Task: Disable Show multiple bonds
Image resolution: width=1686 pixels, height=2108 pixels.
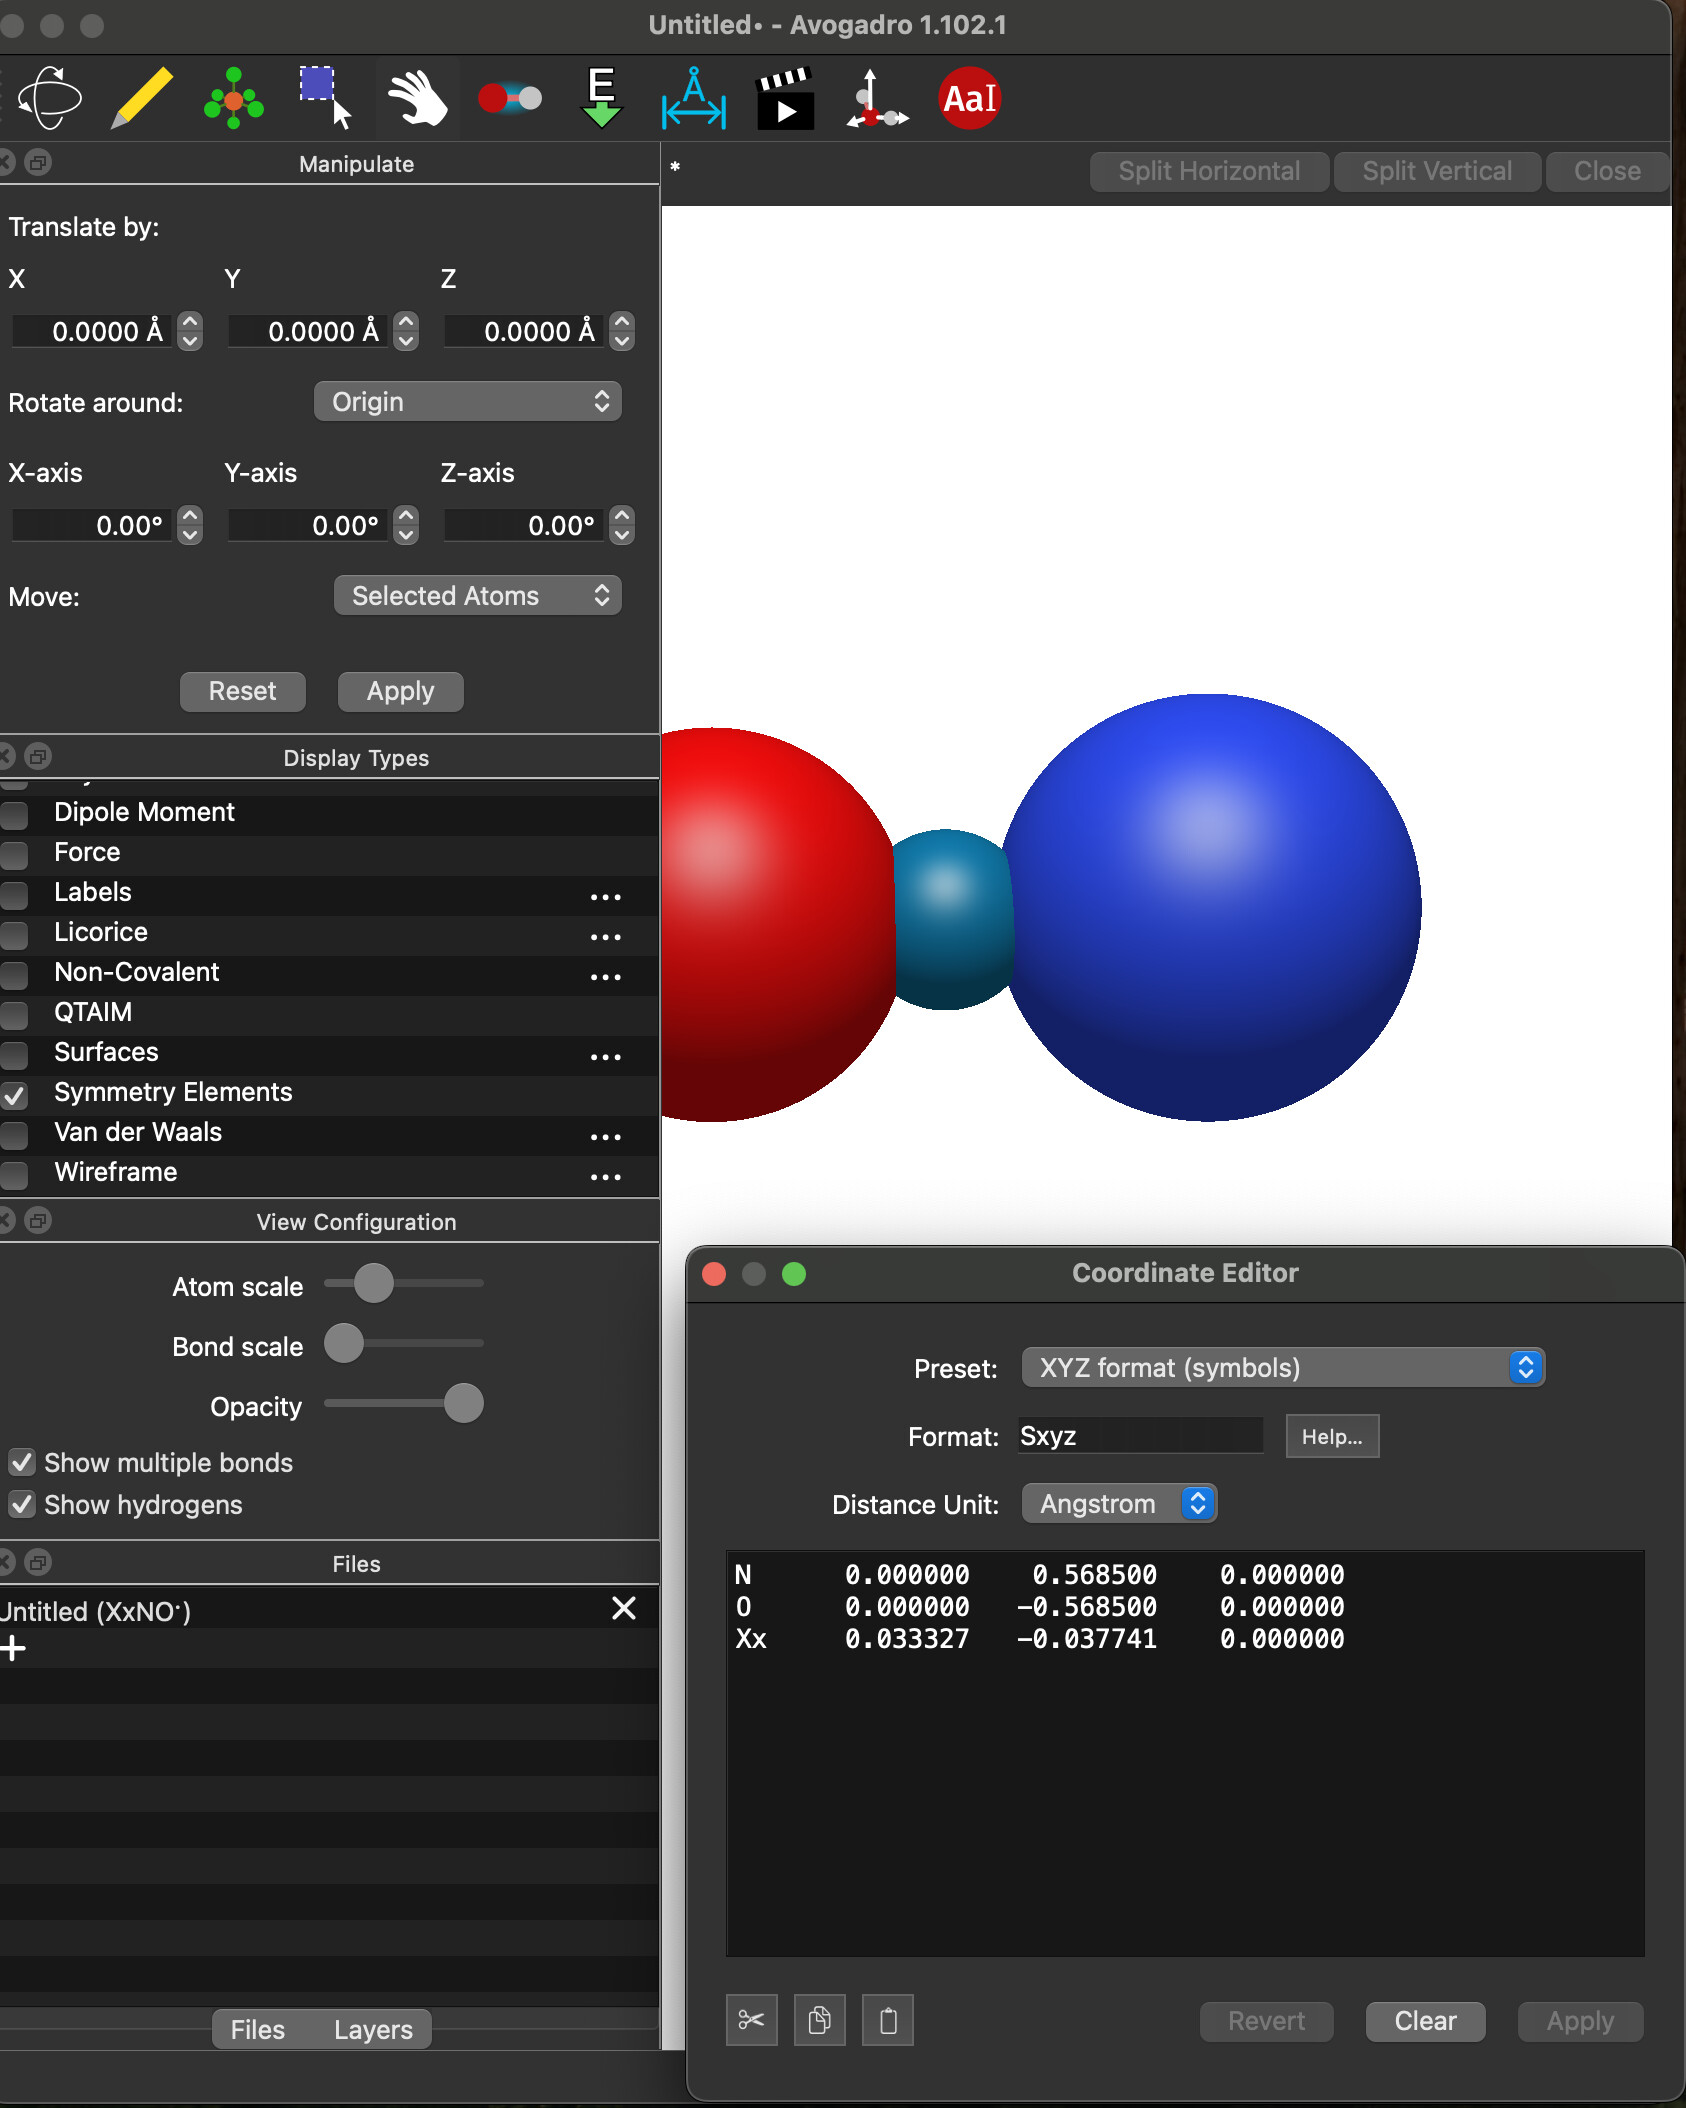Action: (22, 1463)
